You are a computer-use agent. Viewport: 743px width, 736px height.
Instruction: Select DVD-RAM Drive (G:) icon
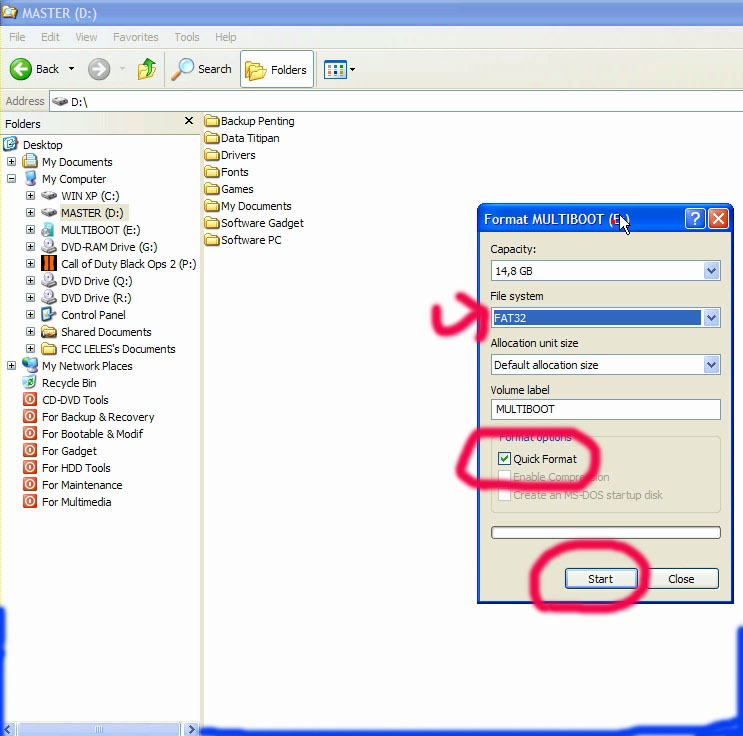pos(49,246)
